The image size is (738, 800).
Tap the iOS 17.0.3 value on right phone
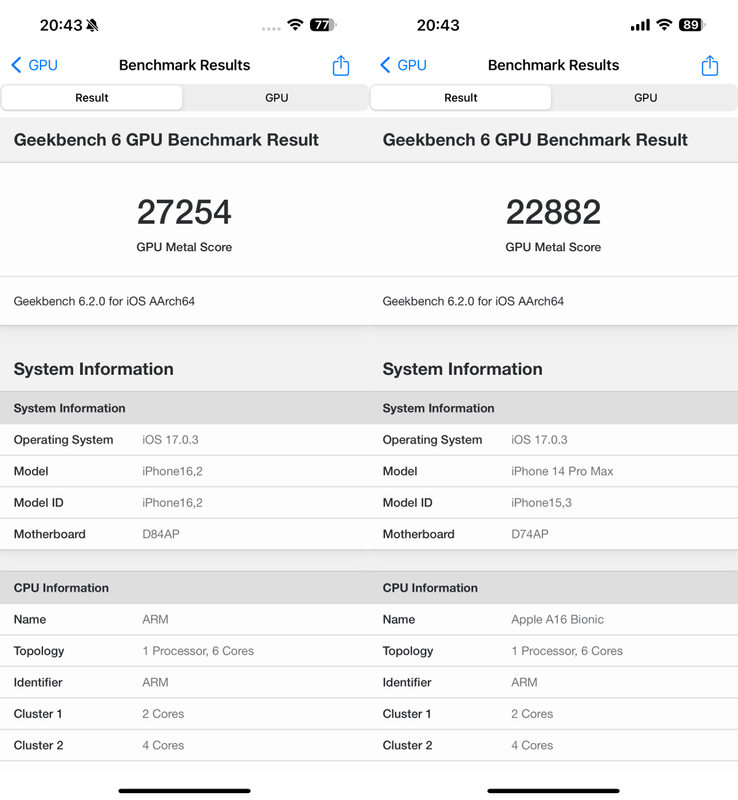539,439
